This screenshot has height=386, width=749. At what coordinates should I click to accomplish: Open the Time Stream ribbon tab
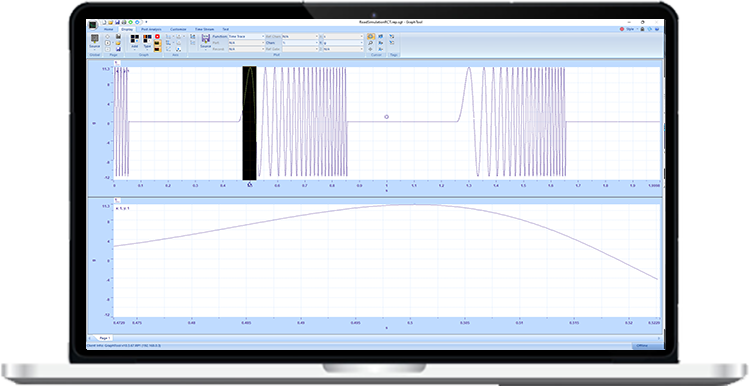pos(204,29)
